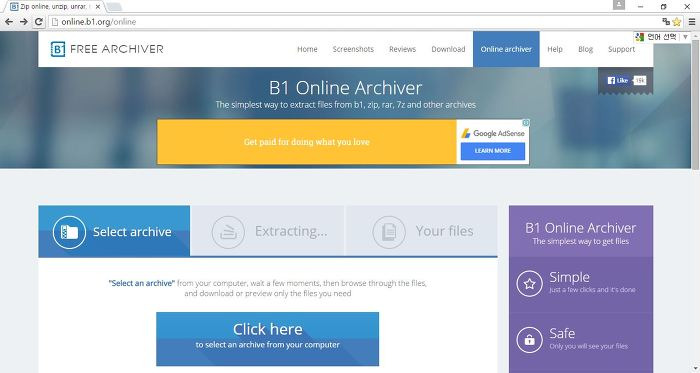The height and width of the screenshot is (373, 700).
Task: Click the LEARN MORE ad button
Action: (493, 151)
